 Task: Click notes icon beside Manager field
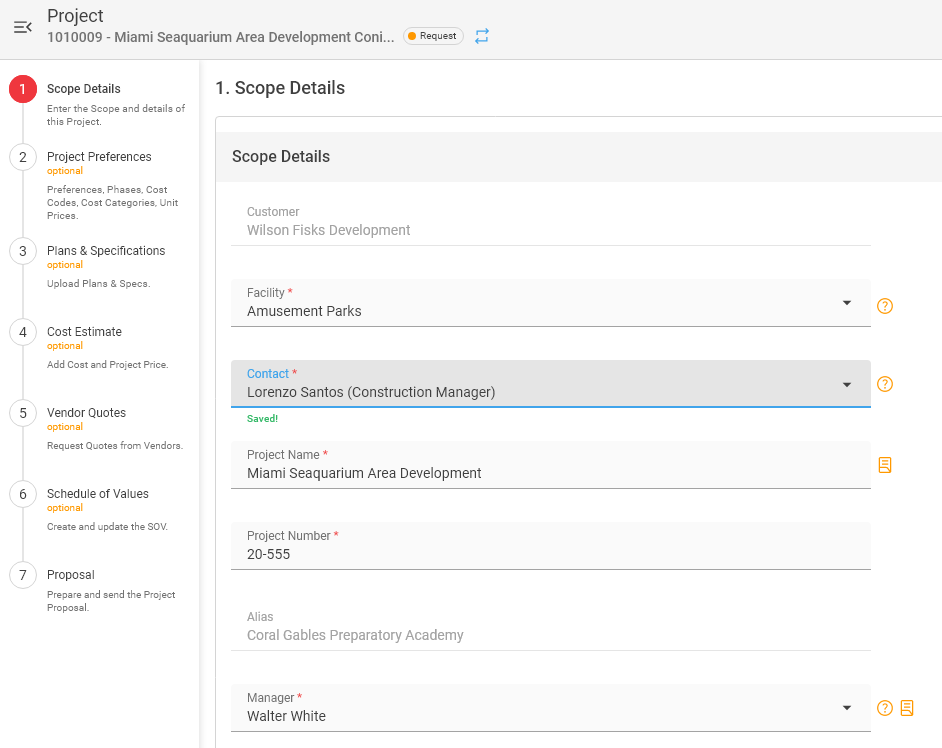click(x=907, y=708)
